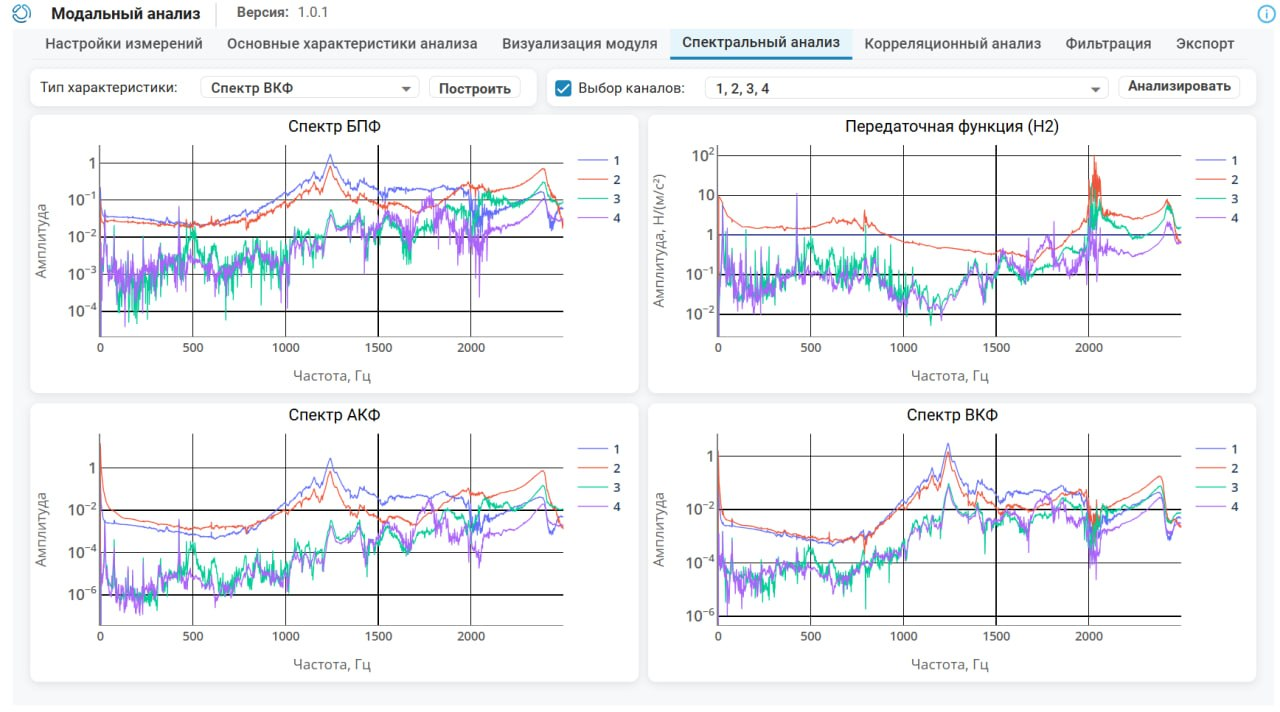Screen dimensions: 1280x712
Task: Click channel 4 in 'Спектр БПФ' legend
Action: [600, 217]
